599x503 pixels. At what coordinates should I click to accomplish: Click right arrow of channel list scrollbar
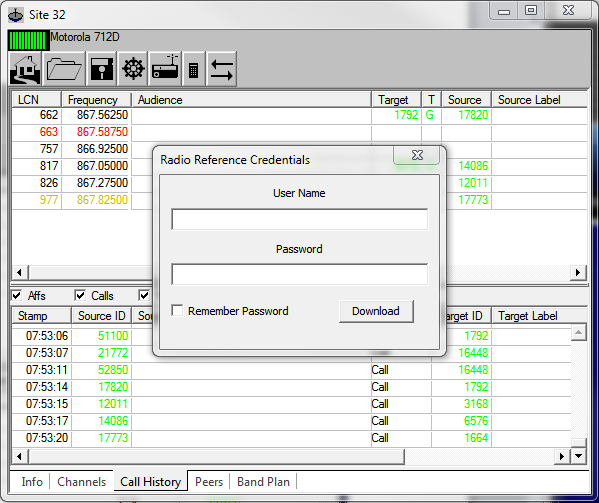click(x=578, y=272)
